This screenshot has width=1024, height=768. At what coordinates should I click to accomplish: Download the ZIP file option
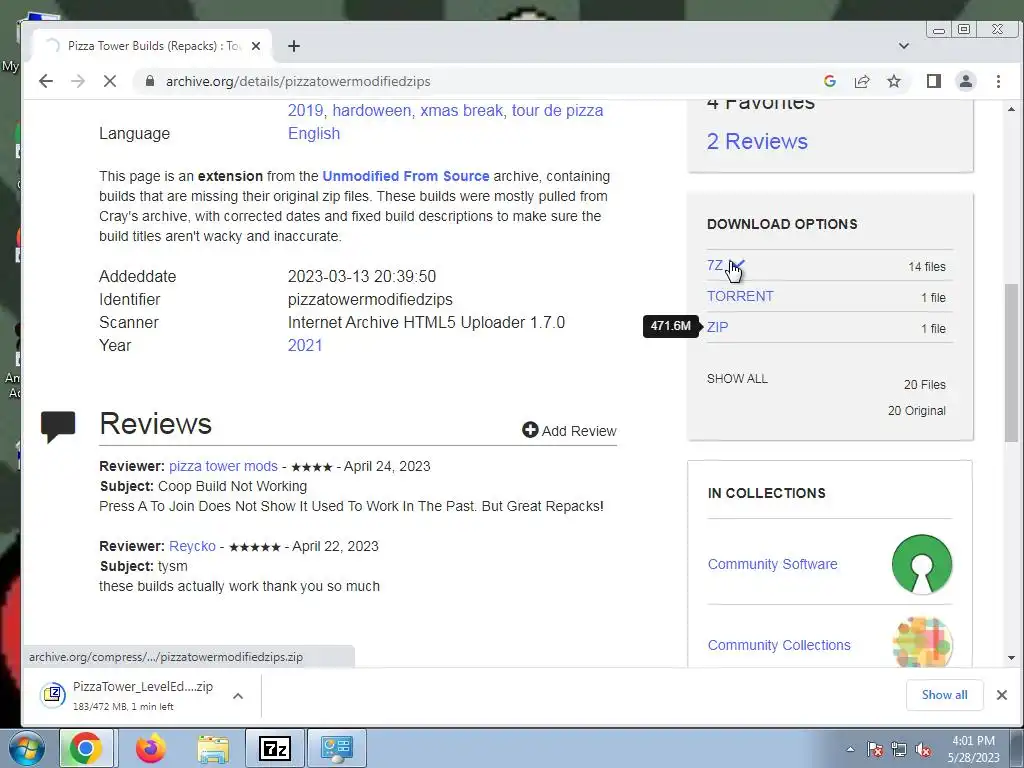click(x=717, y=327)
